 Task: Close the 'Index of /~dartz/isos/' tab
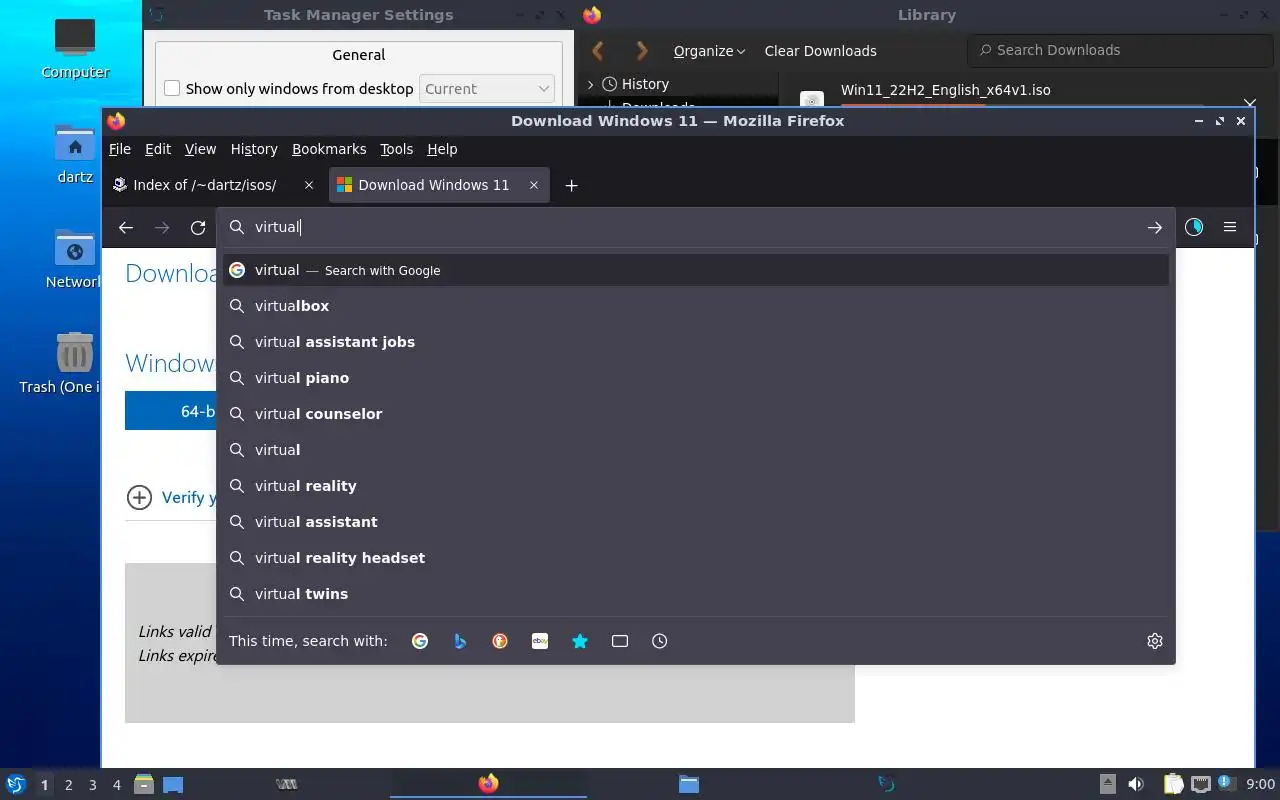tap(309, 185)
